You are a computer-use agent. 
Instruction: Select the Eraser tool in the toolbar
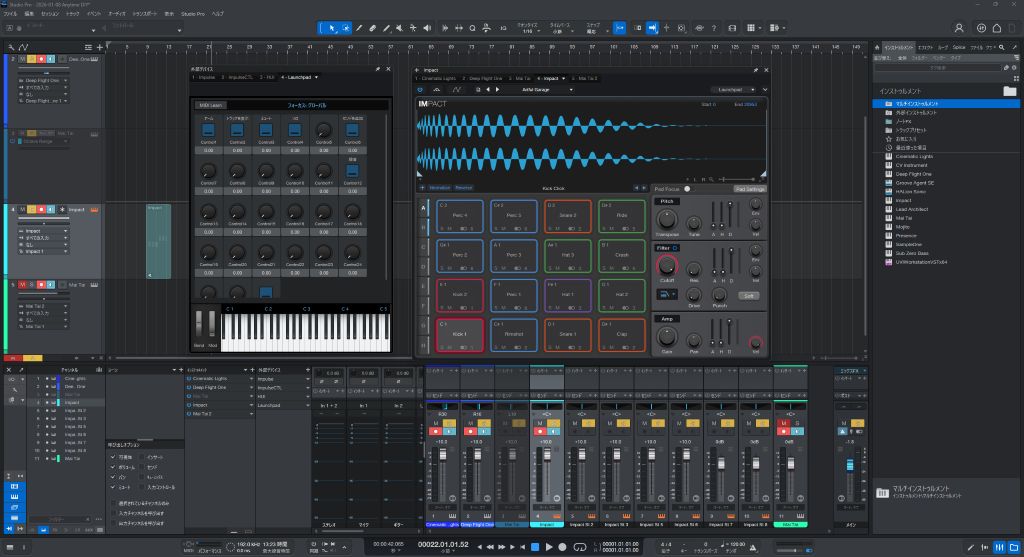(x=373, y=28)
